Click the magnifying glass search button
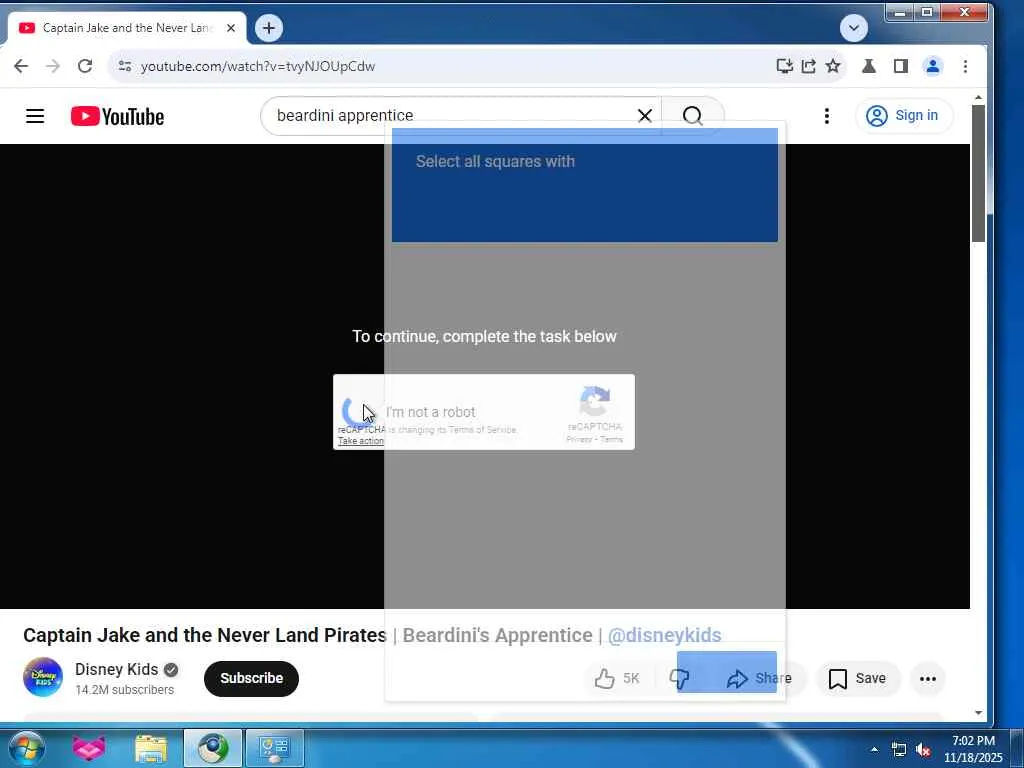 coord(693,116)
